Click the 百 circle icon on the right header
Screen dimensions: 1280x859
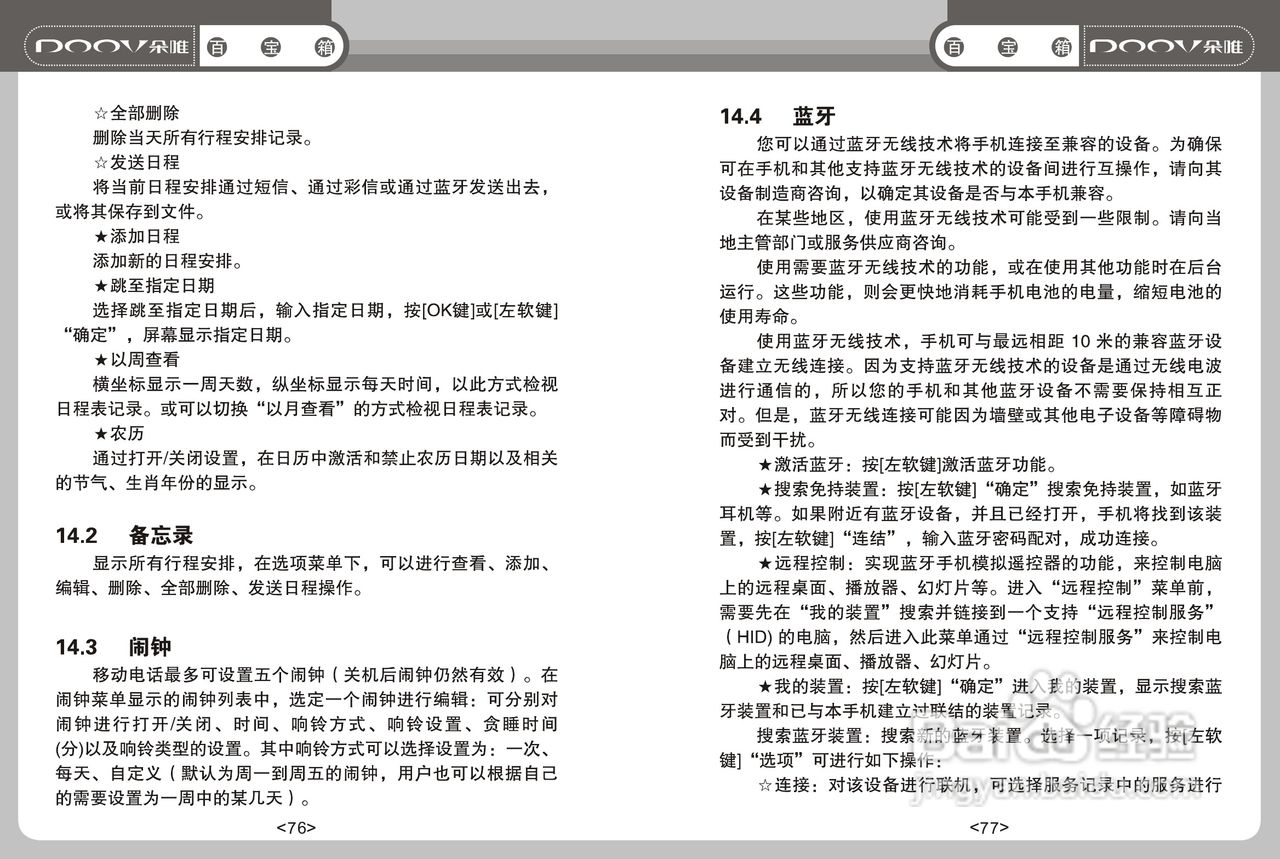[953, 46]
